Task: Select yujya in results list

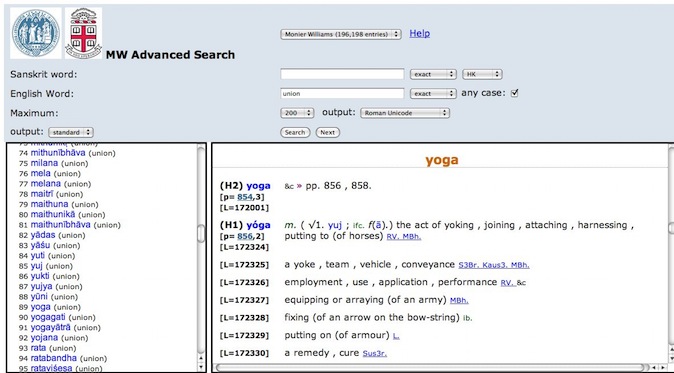Action: point(42,287)
